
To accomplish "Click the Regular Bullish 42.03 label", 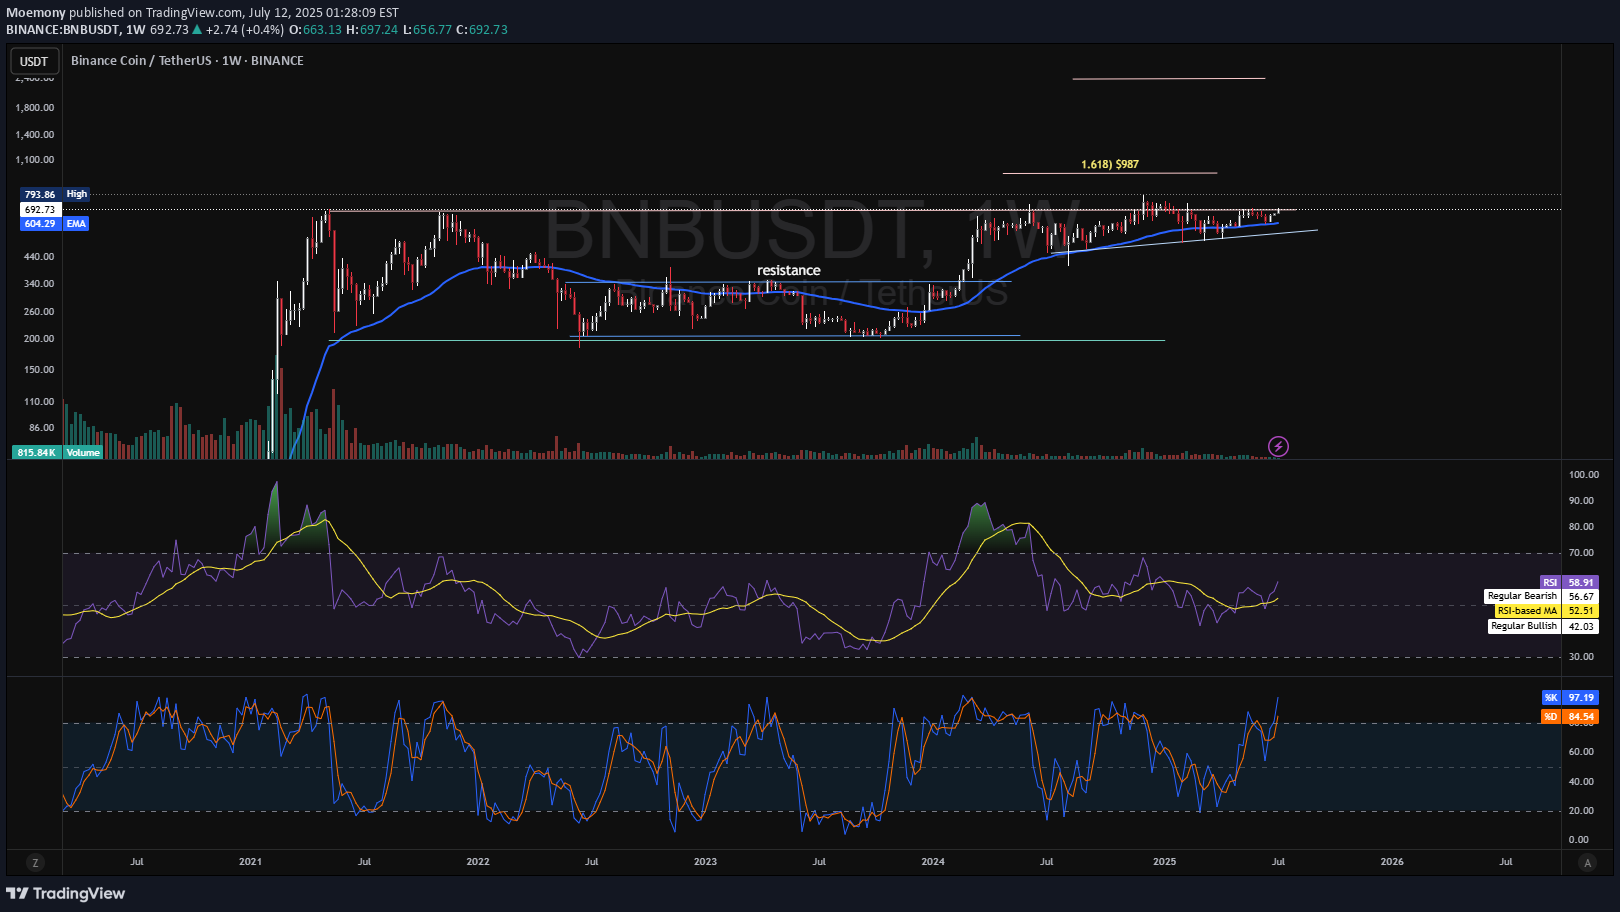I will point(1543,626).
